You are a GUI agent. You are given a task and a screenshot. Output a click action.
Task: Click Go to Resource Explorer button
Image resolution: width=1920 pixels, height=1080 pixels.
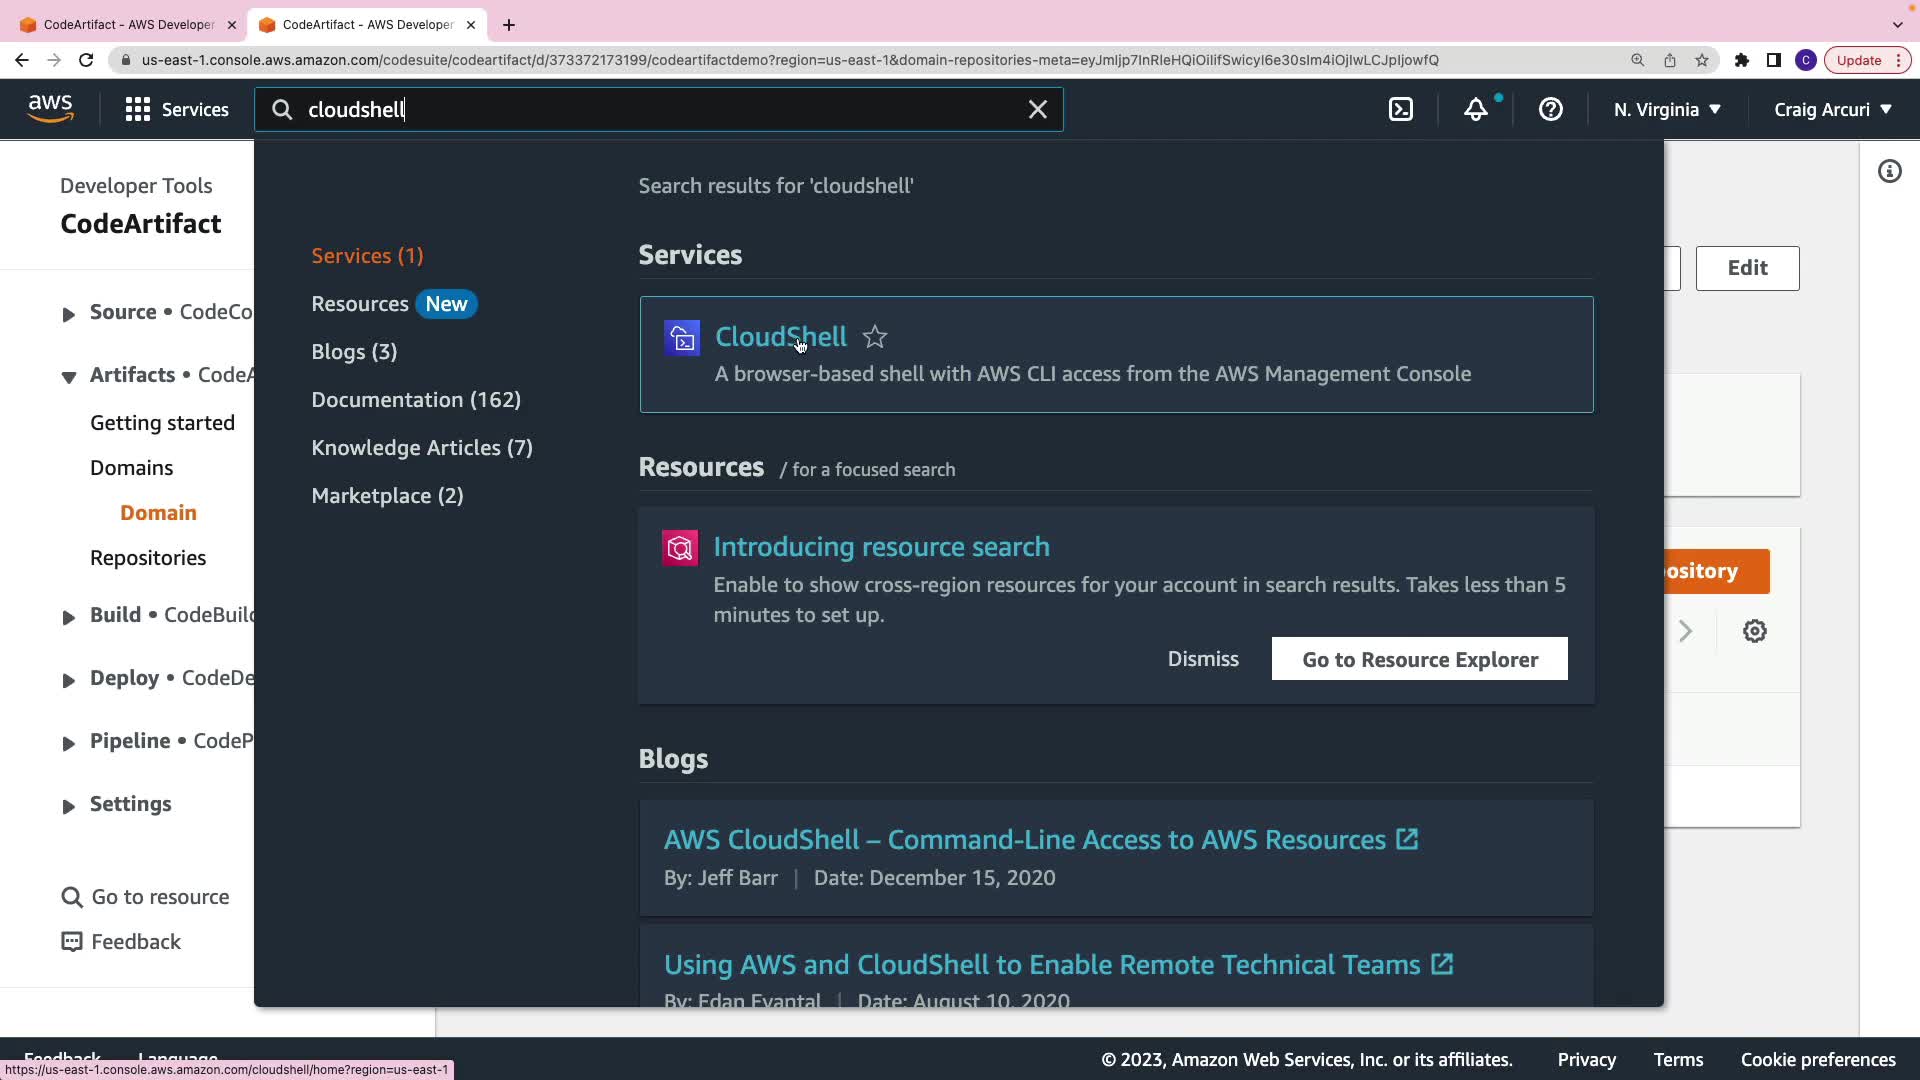(x=1419, y=659)
